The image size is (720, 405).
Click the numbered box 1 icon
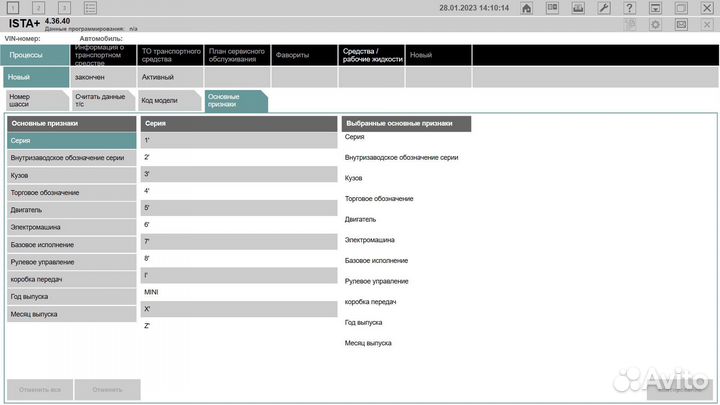(x=13, y=8)
